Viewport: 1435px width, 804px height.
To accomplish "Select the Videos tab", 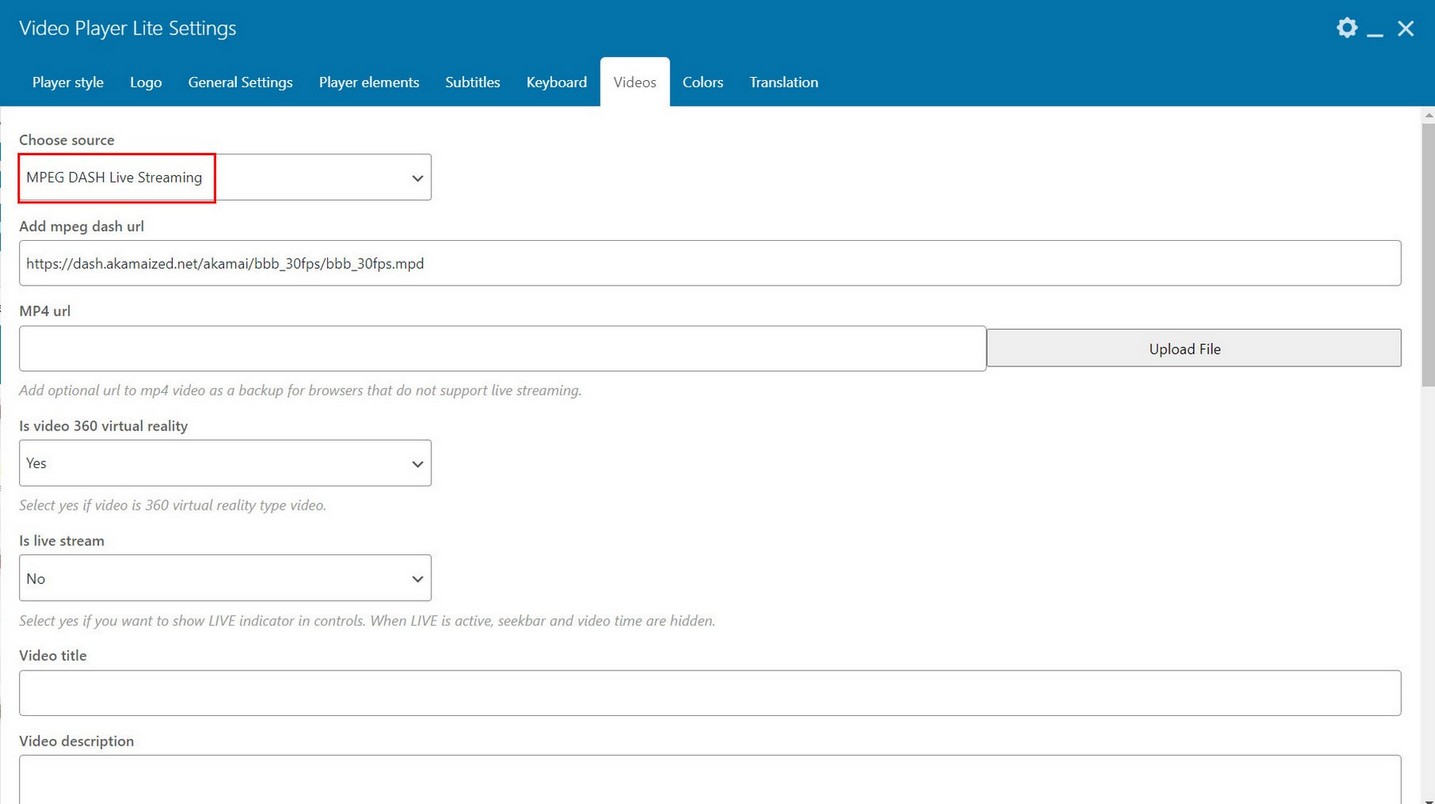I will coord(635,82).
